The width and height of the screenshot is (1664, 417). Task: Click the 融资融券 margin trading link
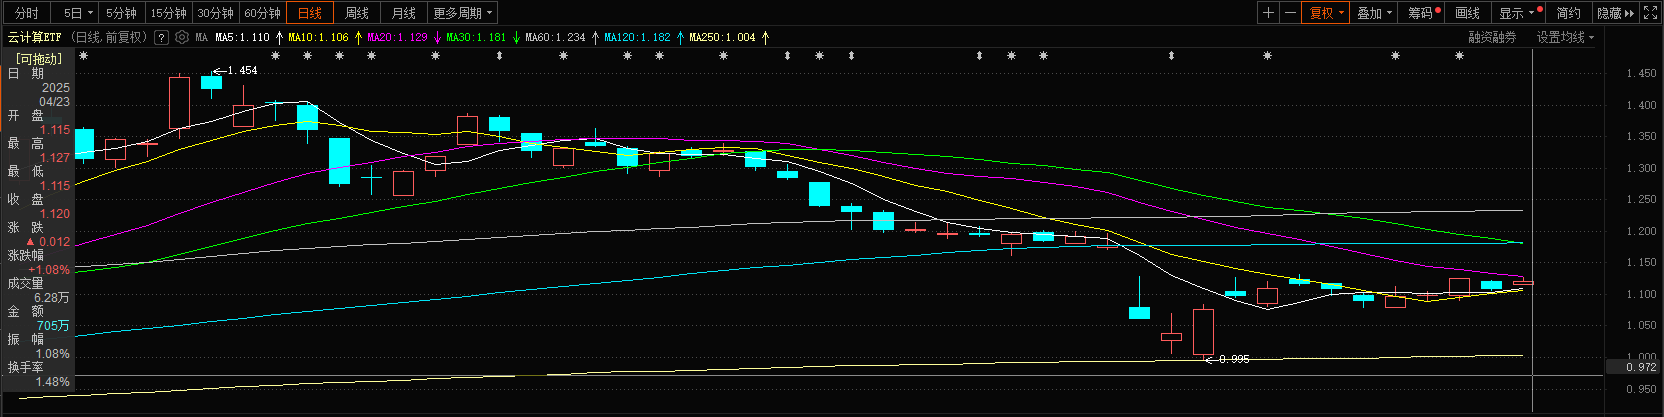[1492, 37]
